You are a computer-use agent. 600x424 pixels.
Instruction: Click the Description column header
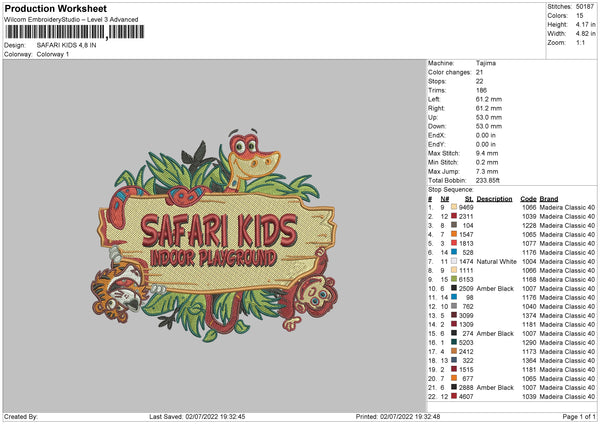494,199
